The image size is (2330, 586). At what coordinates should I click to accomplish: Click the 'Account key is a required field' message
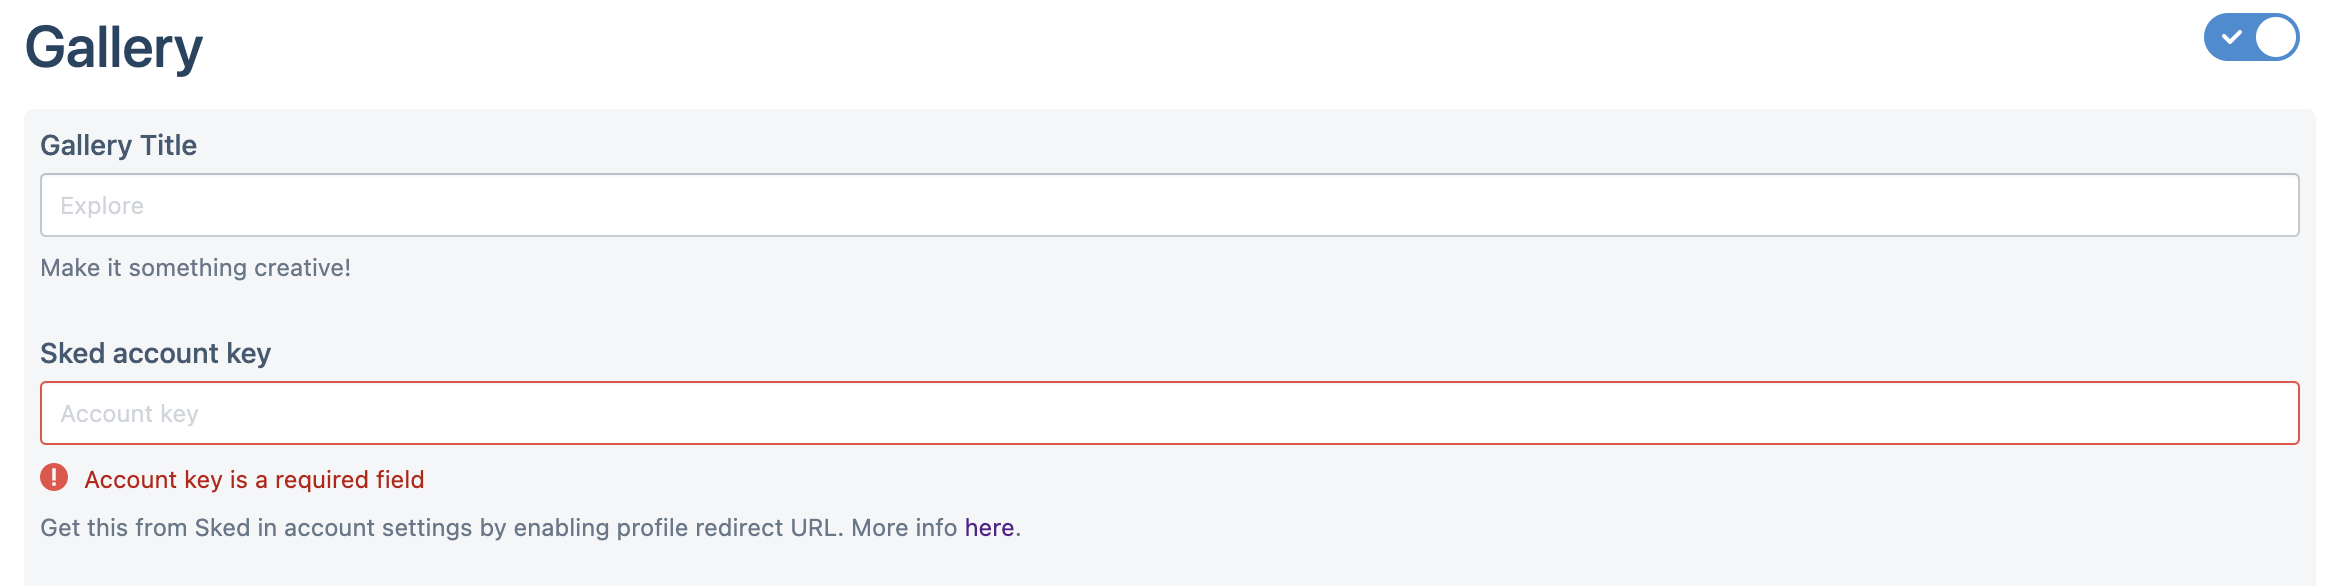[x=254, y=479]
